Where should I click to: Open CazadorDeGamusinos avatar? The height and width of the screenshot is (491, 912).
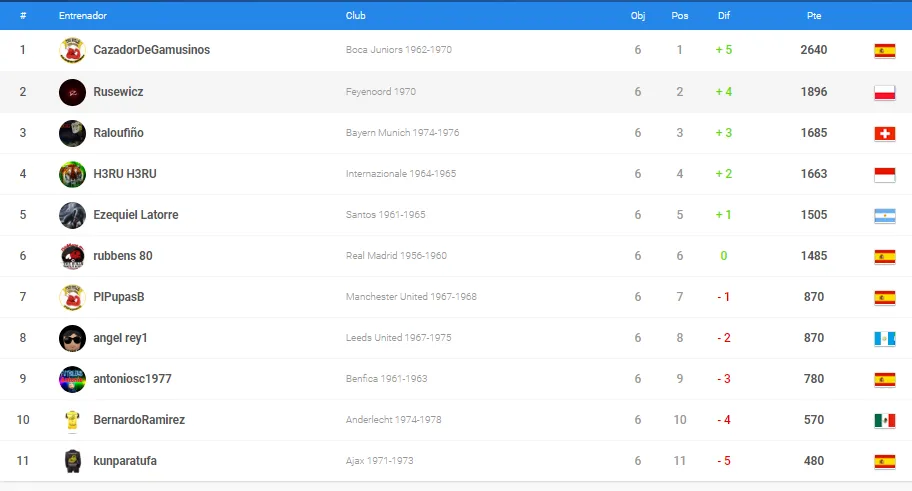pyautogui.click(x=72, y=51)
